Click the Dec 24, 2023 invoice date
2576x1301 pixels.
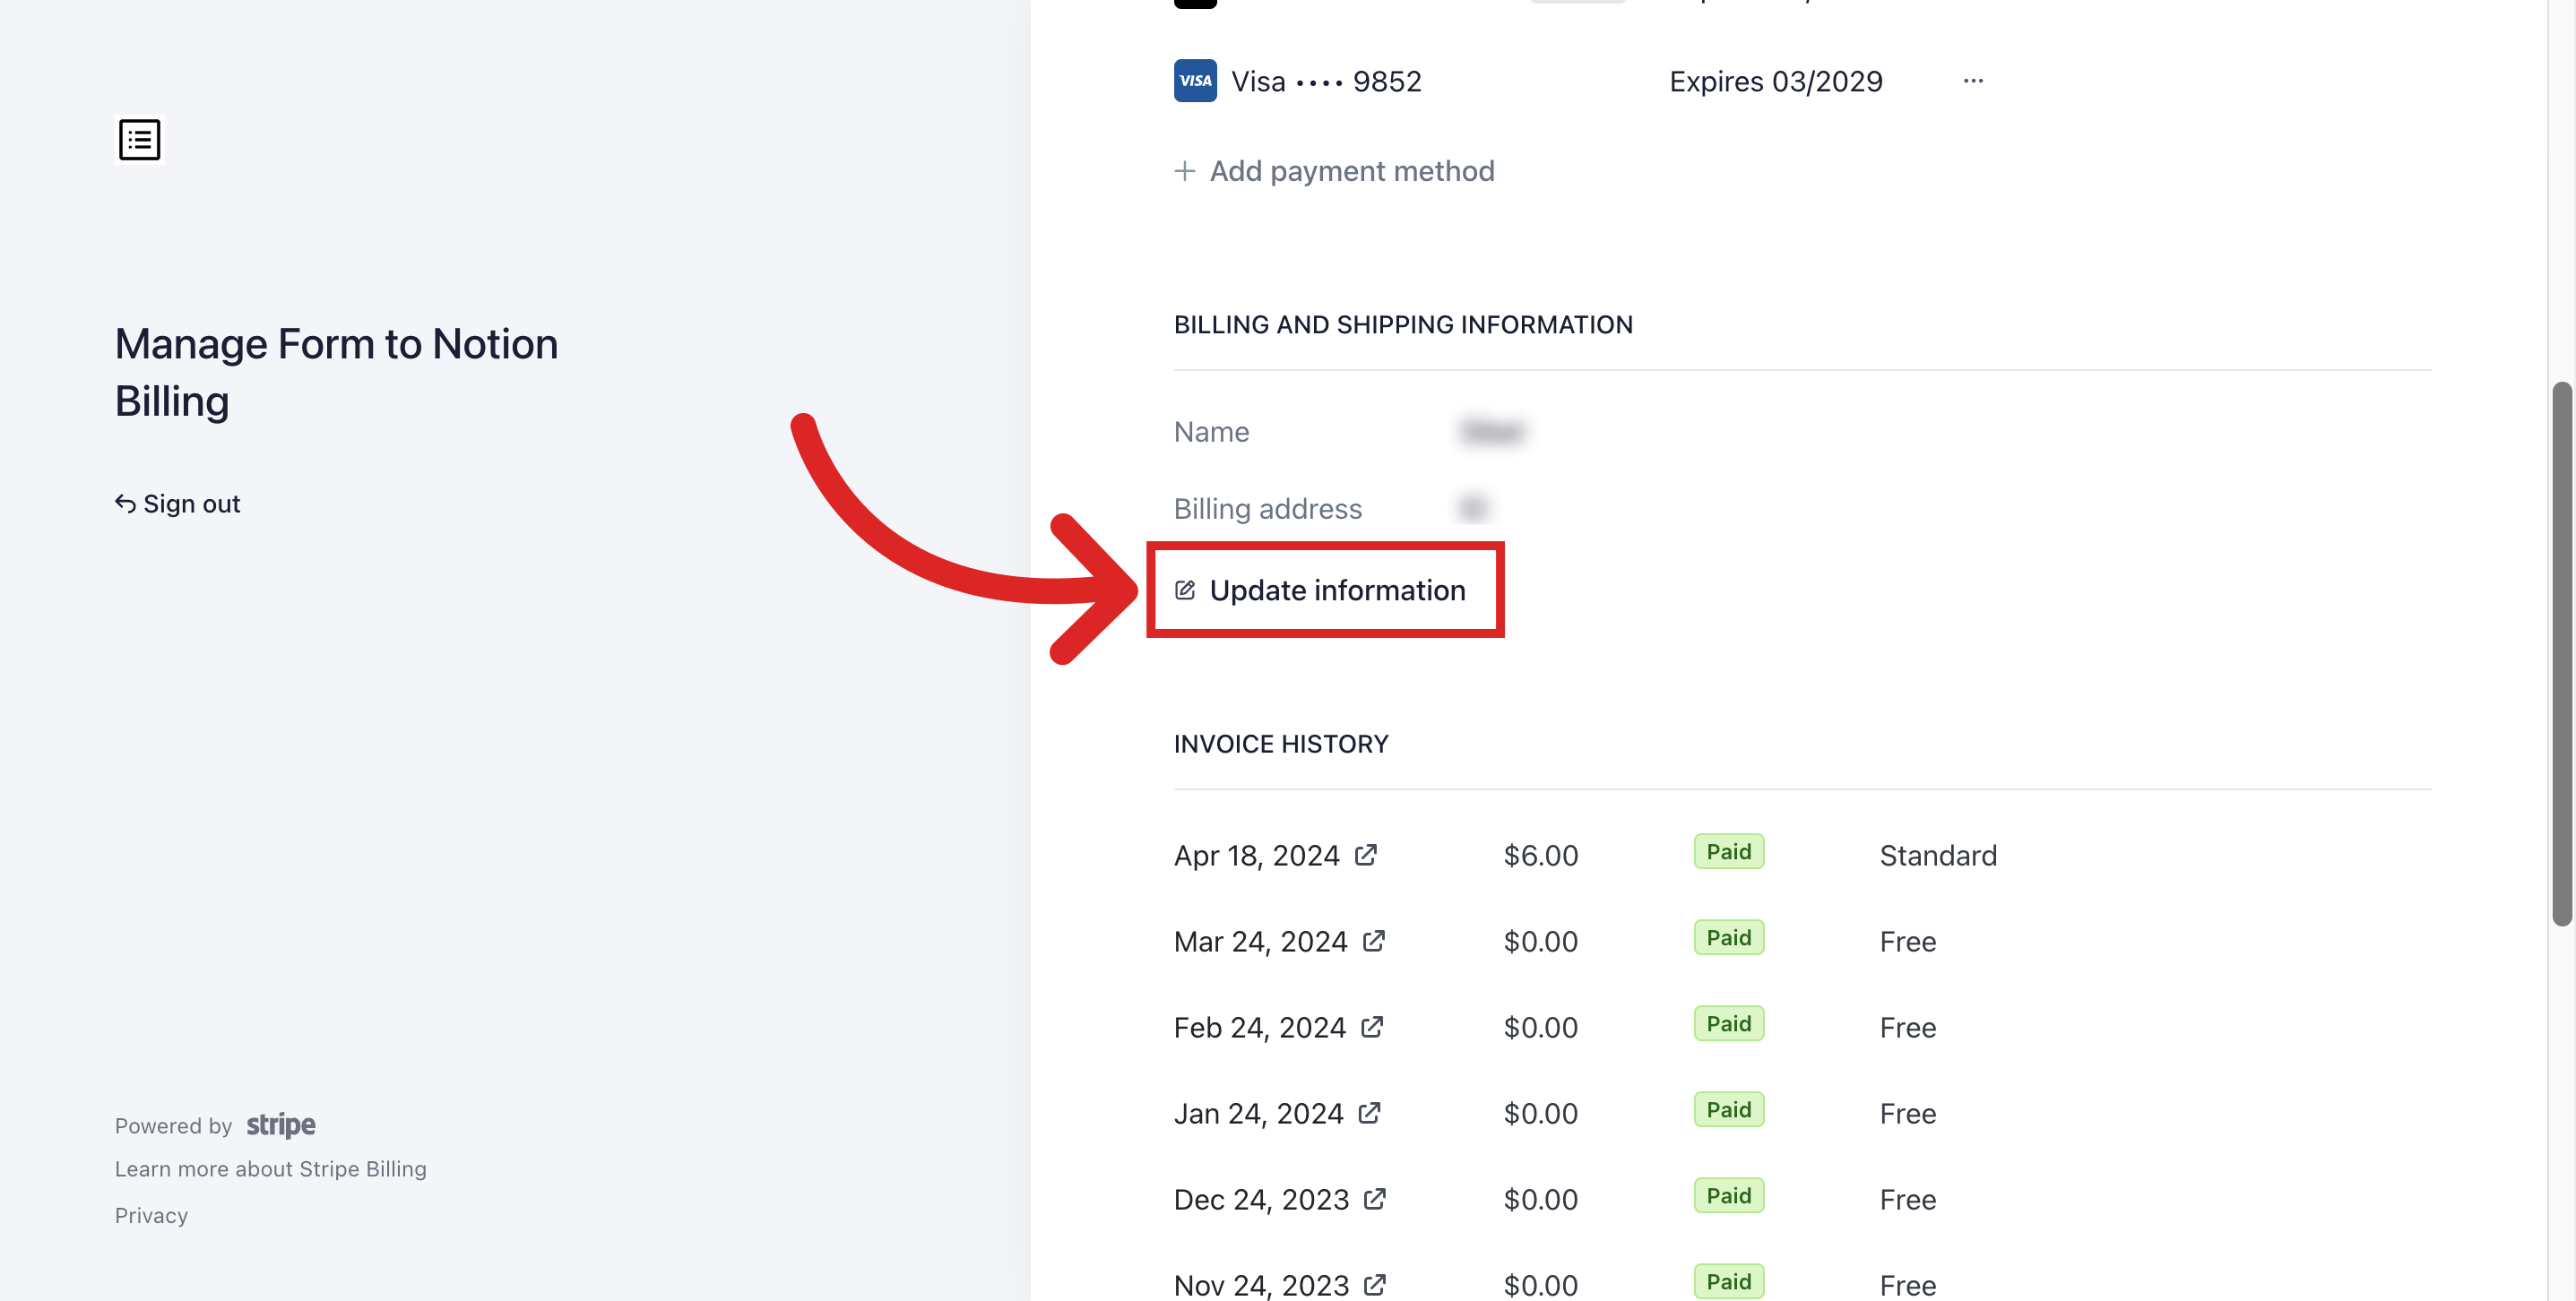pyautogui.click(x=1261, y=1199)
